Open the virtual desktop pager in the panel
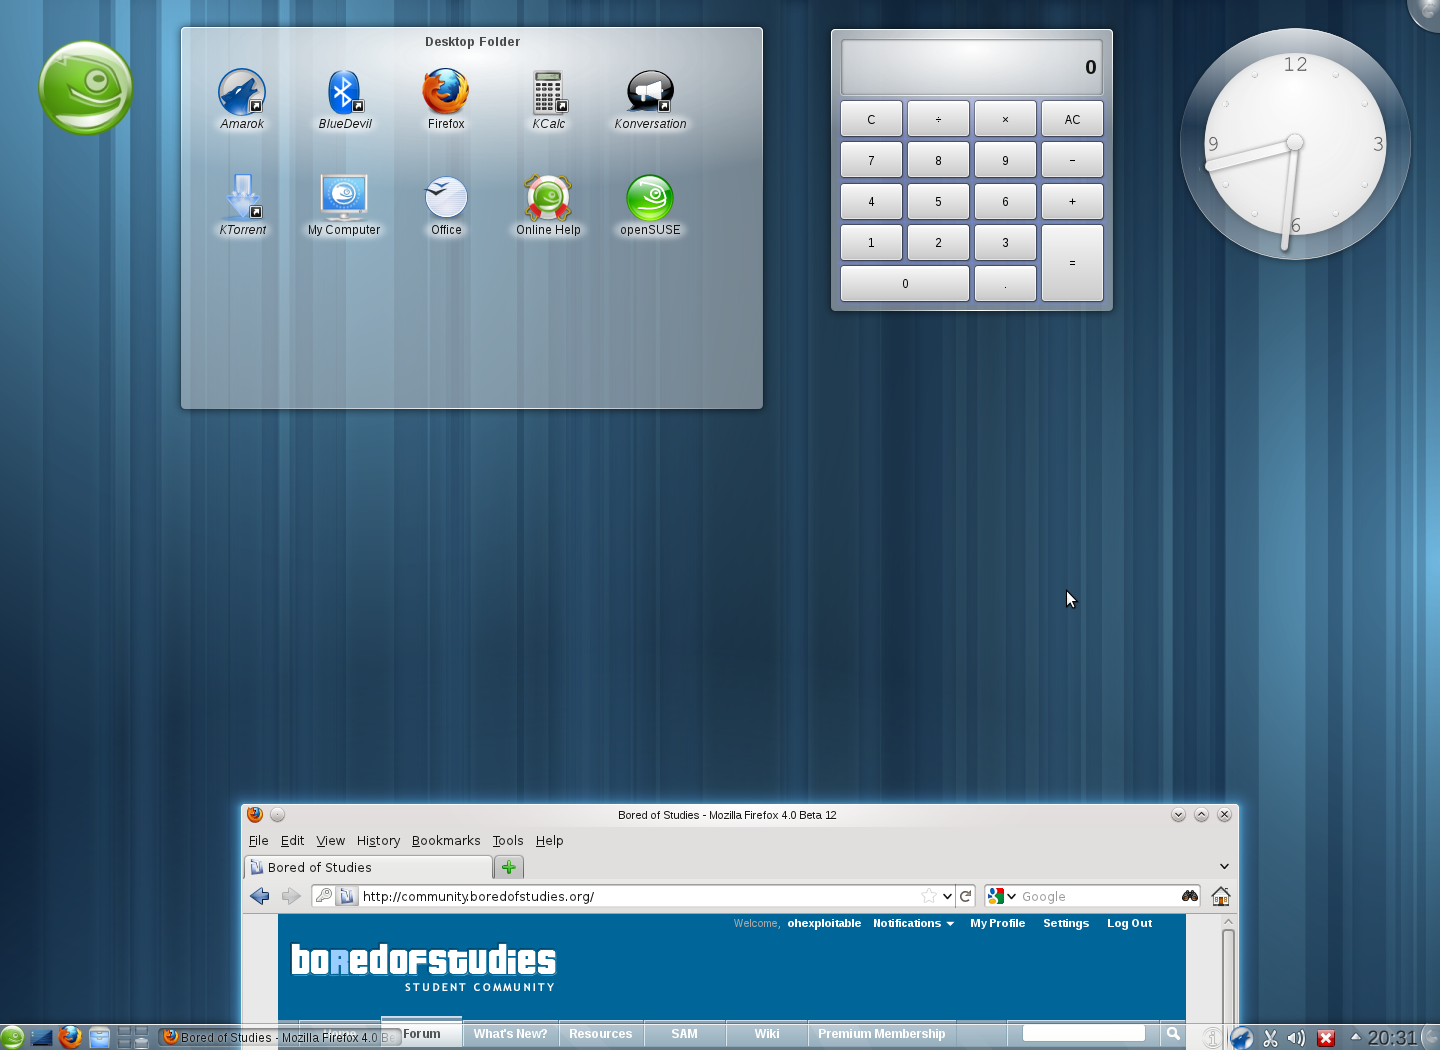 click(x=133, y=1037)
